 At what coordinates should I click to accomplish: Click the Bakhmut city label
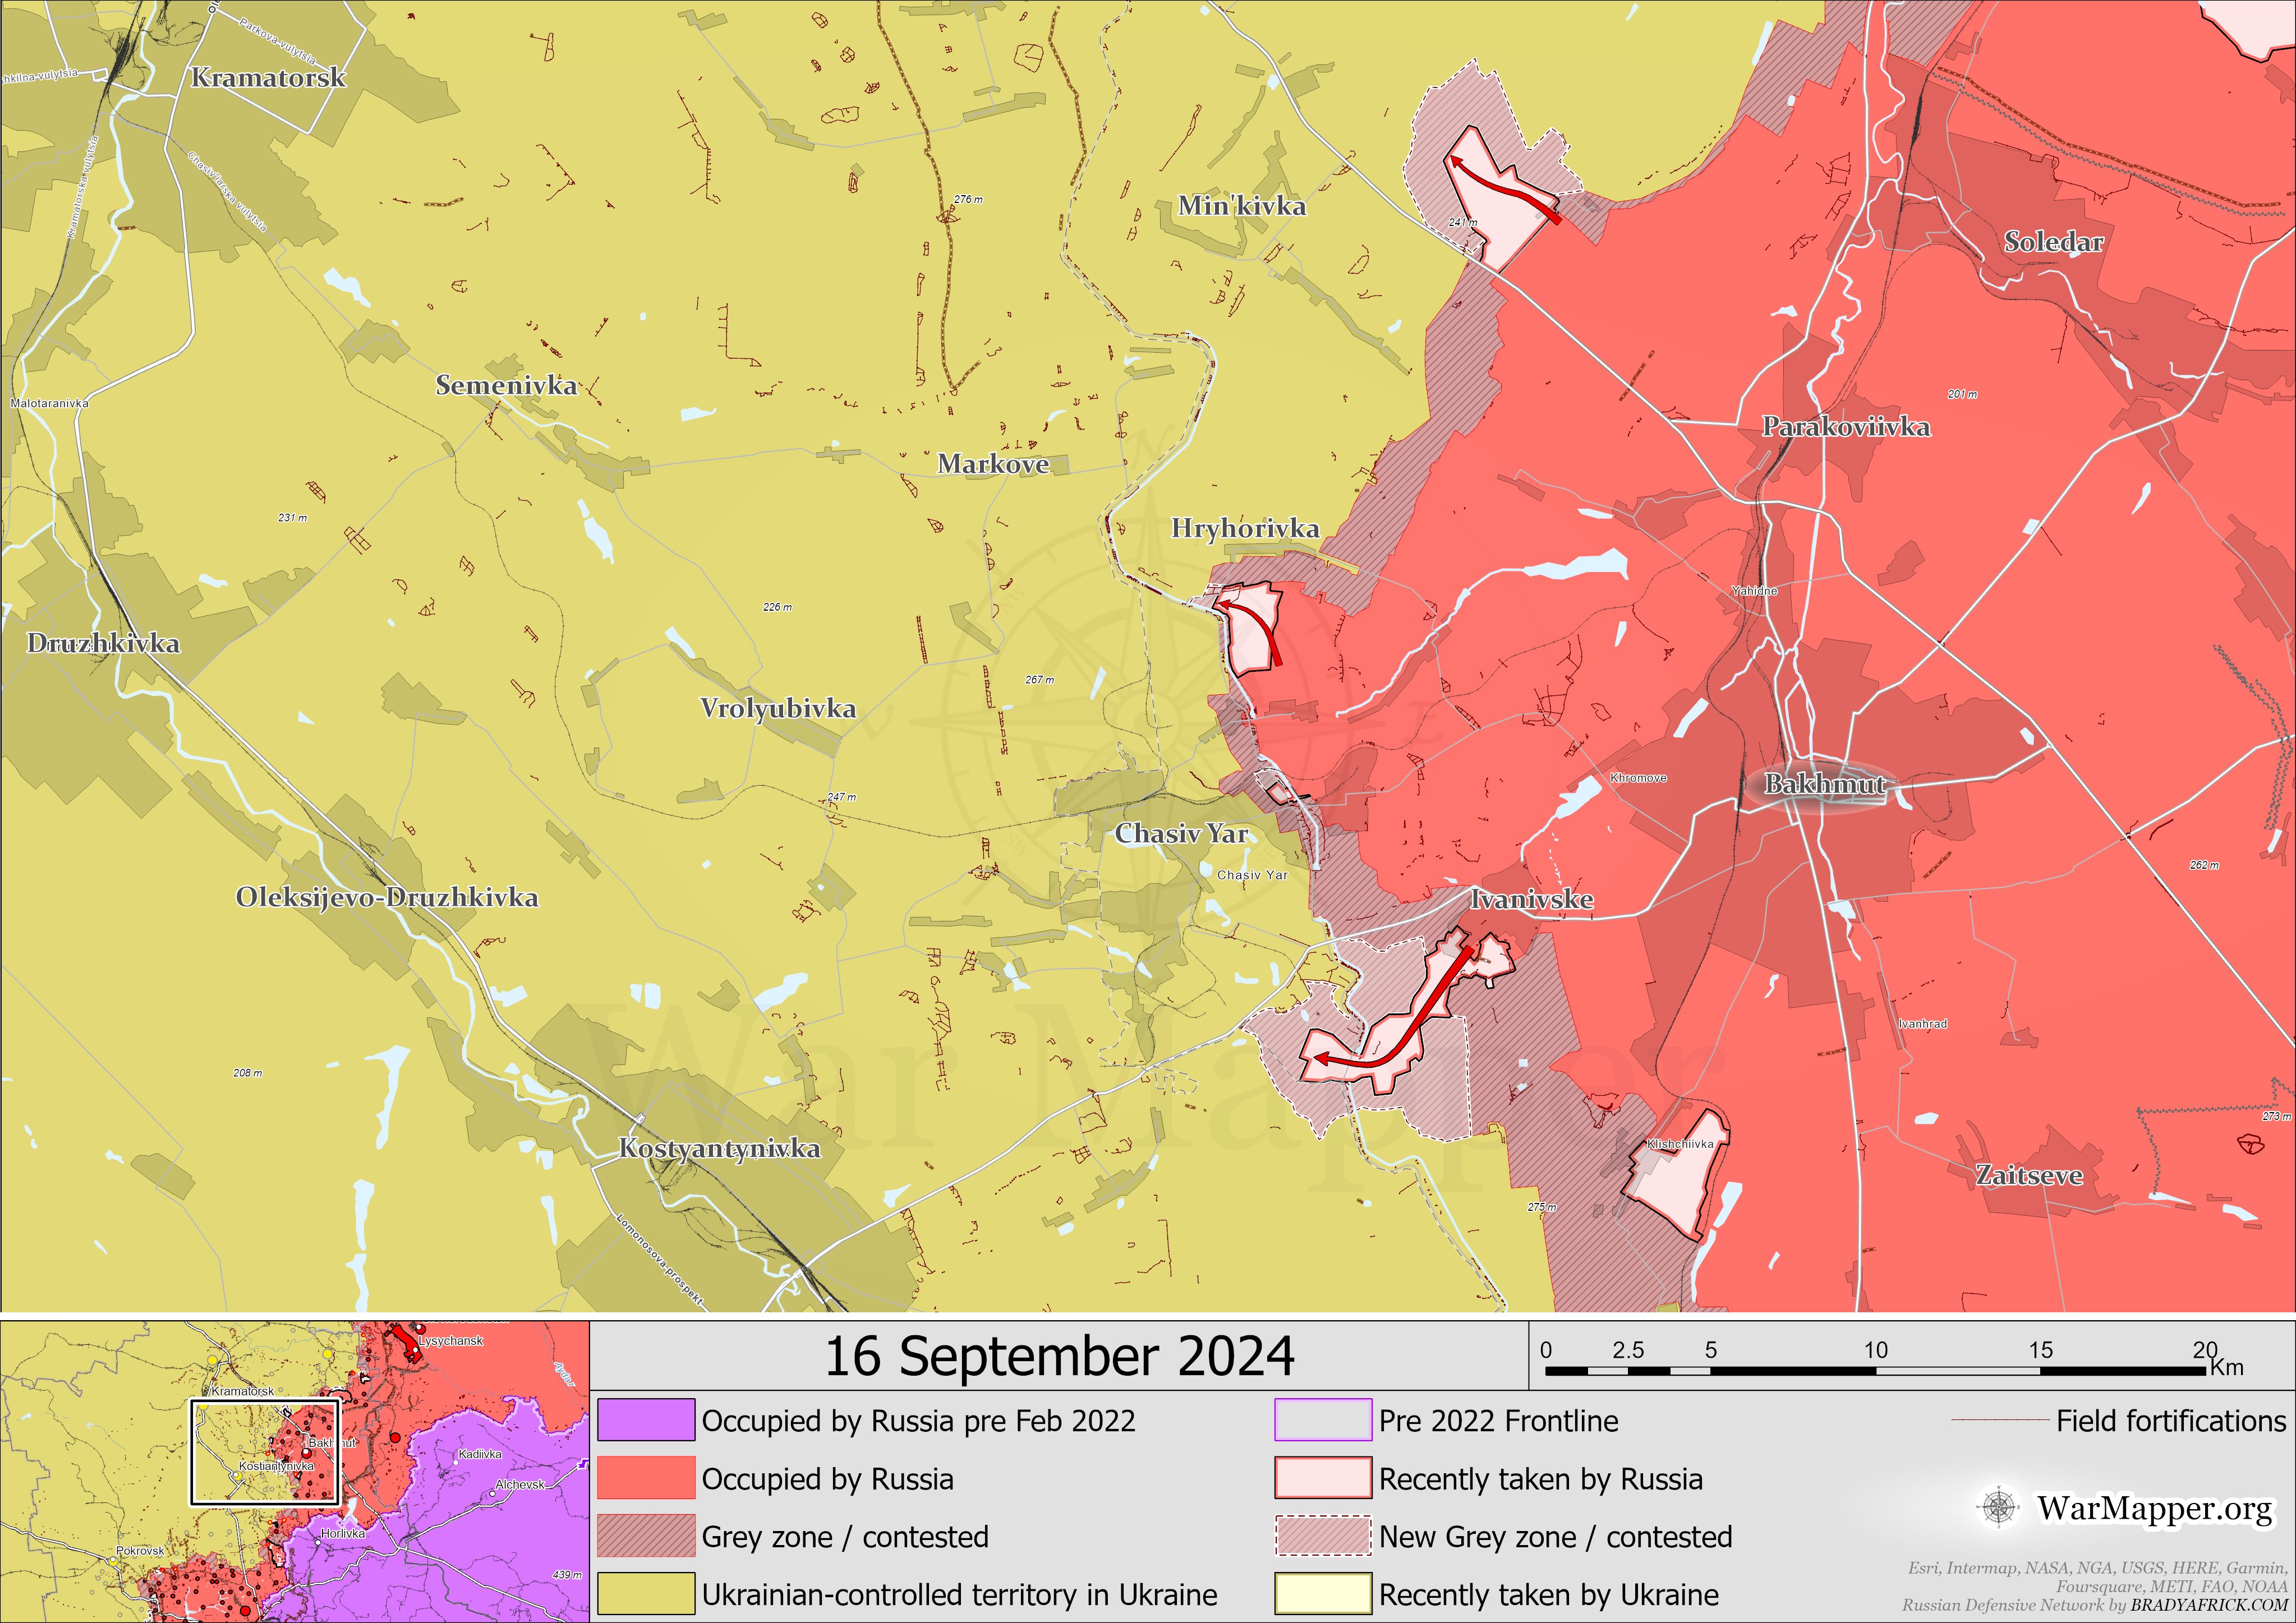pyautogui.click(x=1824, y=784)
